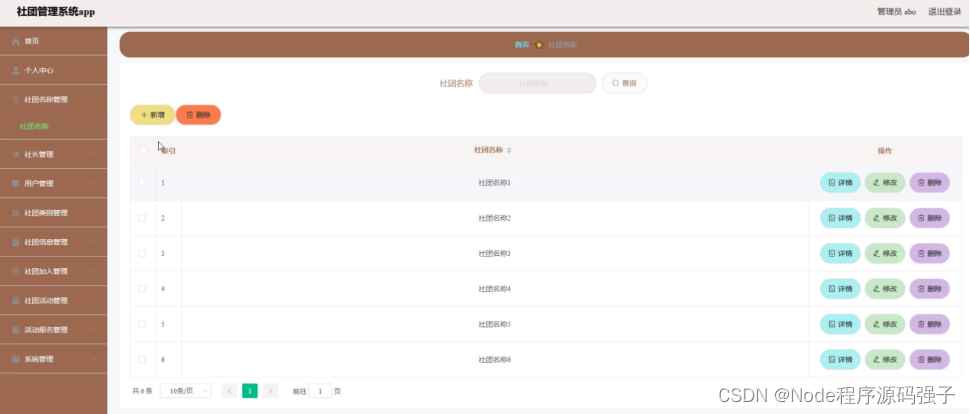Click the sort arrows on 社团名称 column header
The height and width of the screenshot is (414, 970).
509,150
